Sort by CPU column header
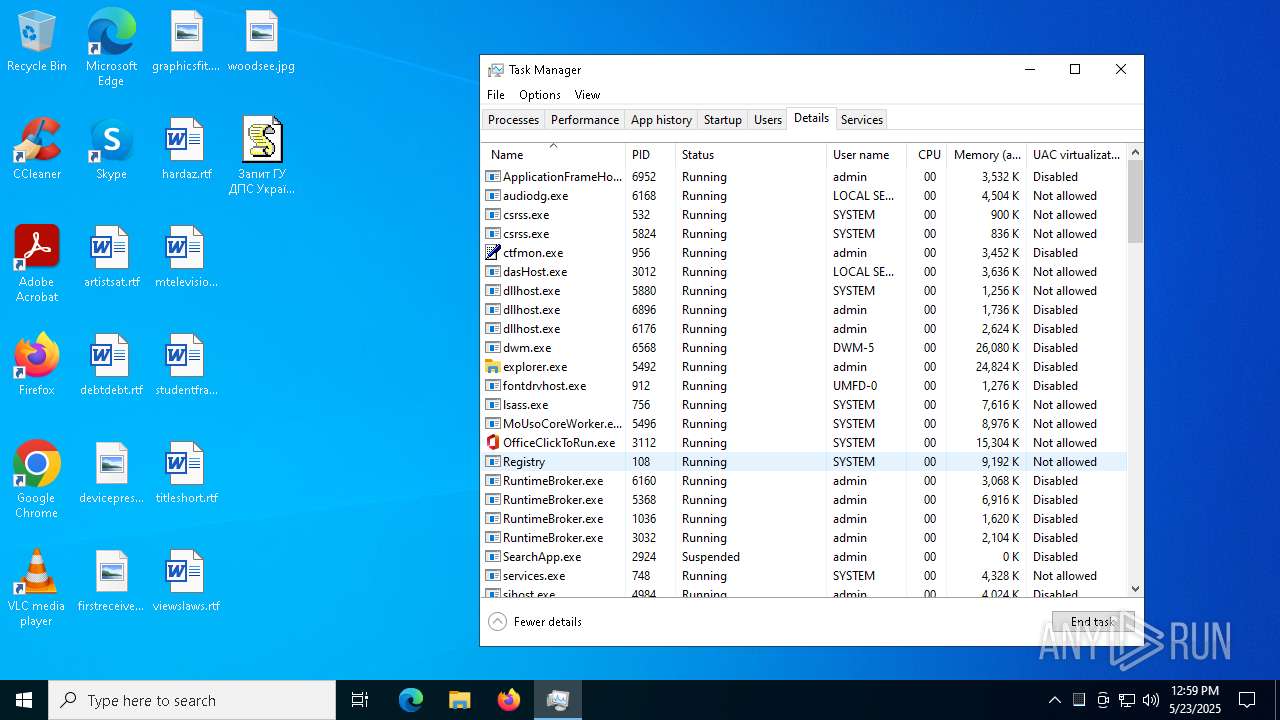The height and width of the screenshot is (720, 1280). [929, 155]
